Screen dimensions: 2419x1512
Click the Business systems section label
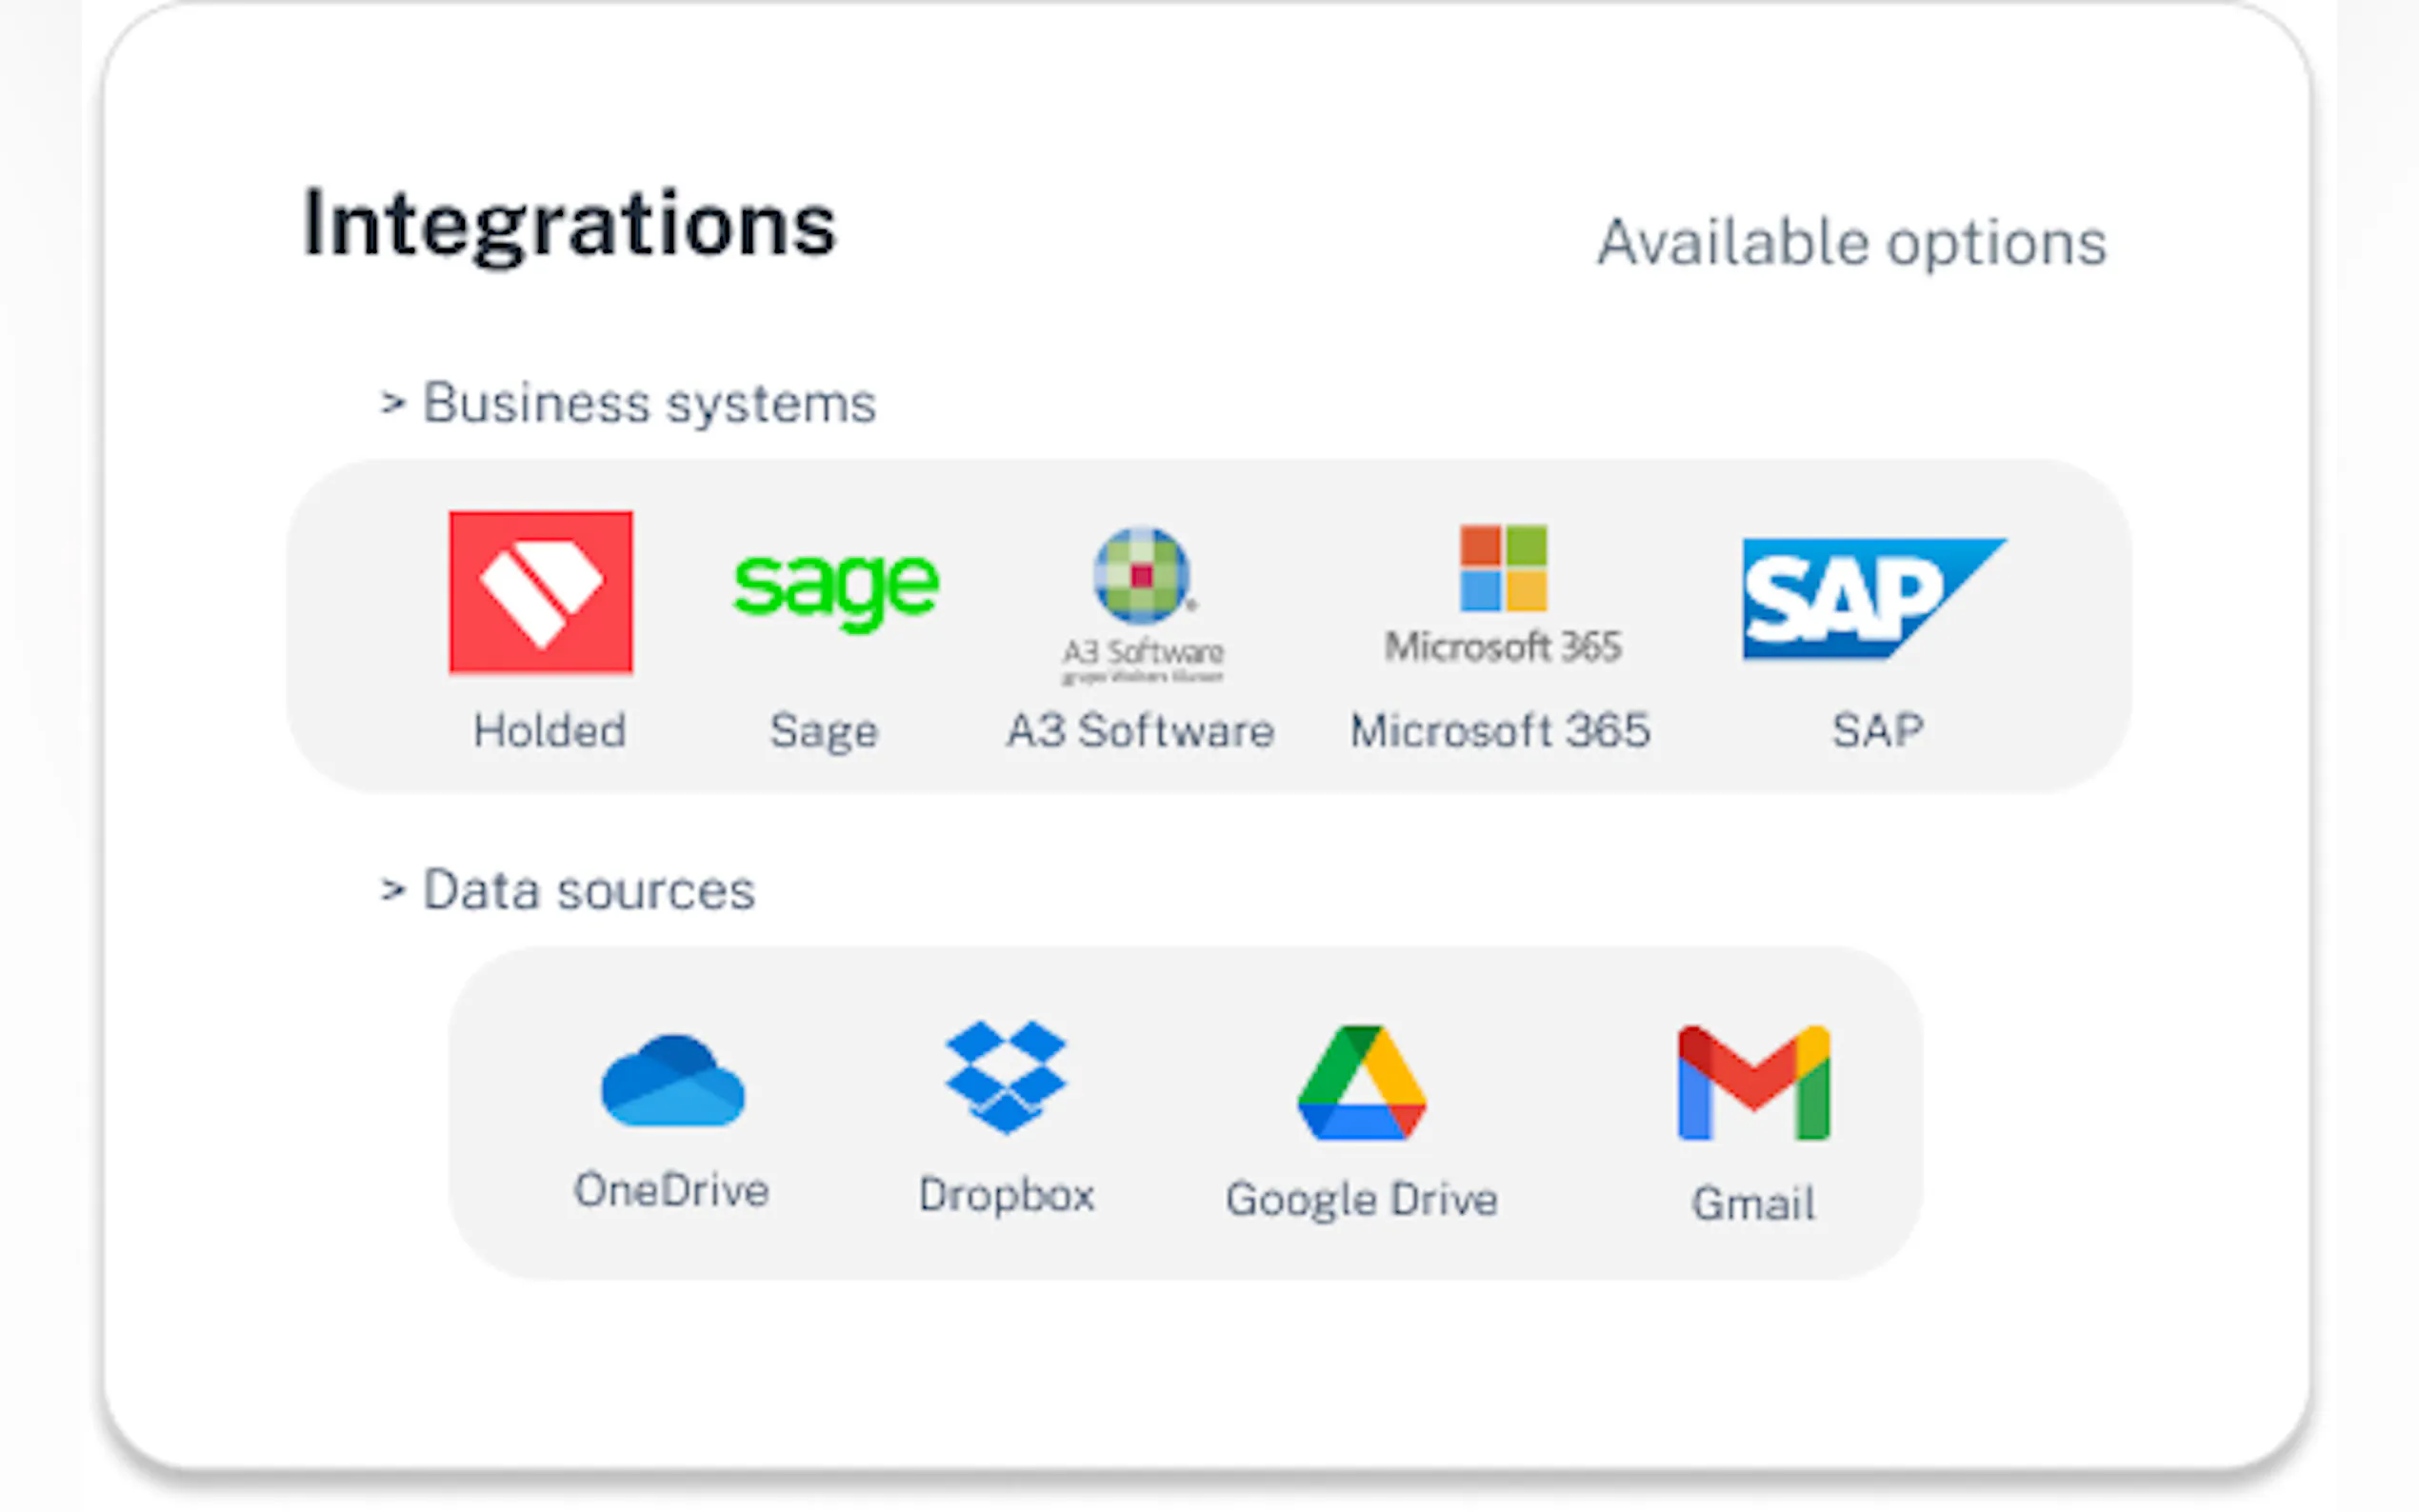[x=649, y=404]
